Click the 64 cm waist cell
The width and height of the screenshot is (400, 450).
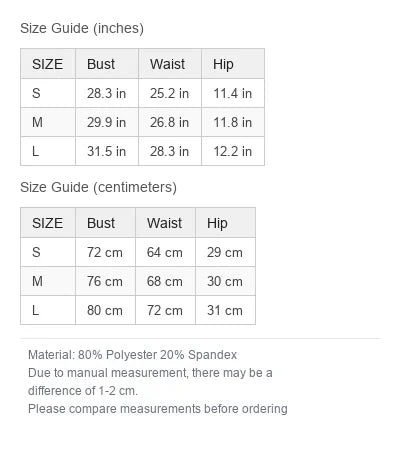165,252
